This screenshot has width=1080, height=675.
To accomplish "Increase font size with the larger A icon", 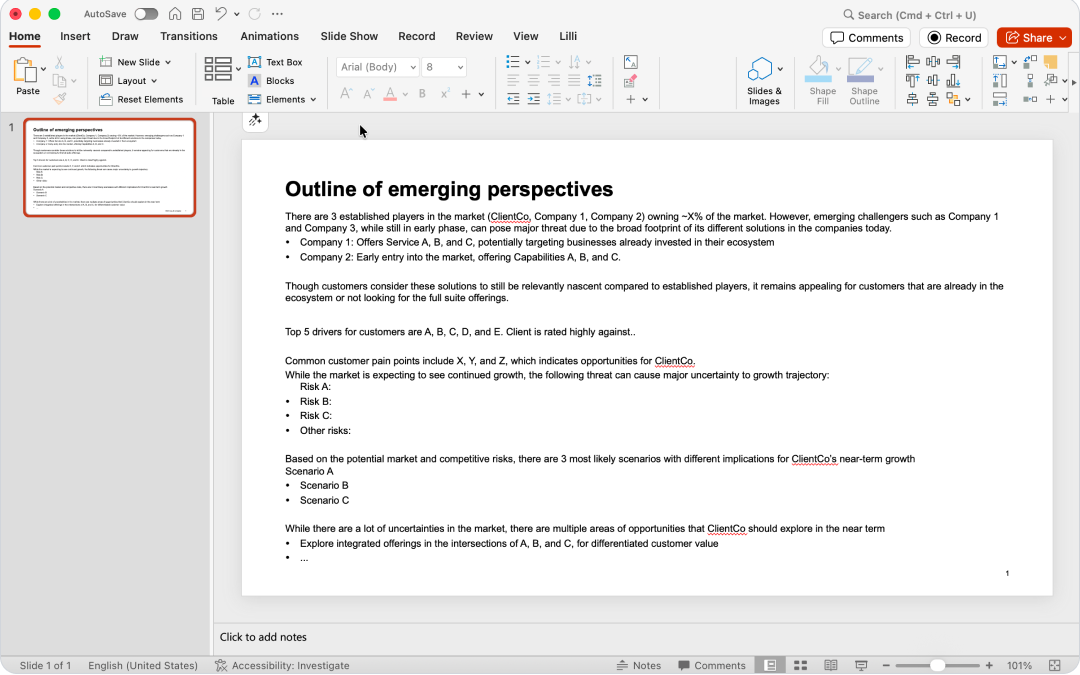I will [x=346, y=94].
